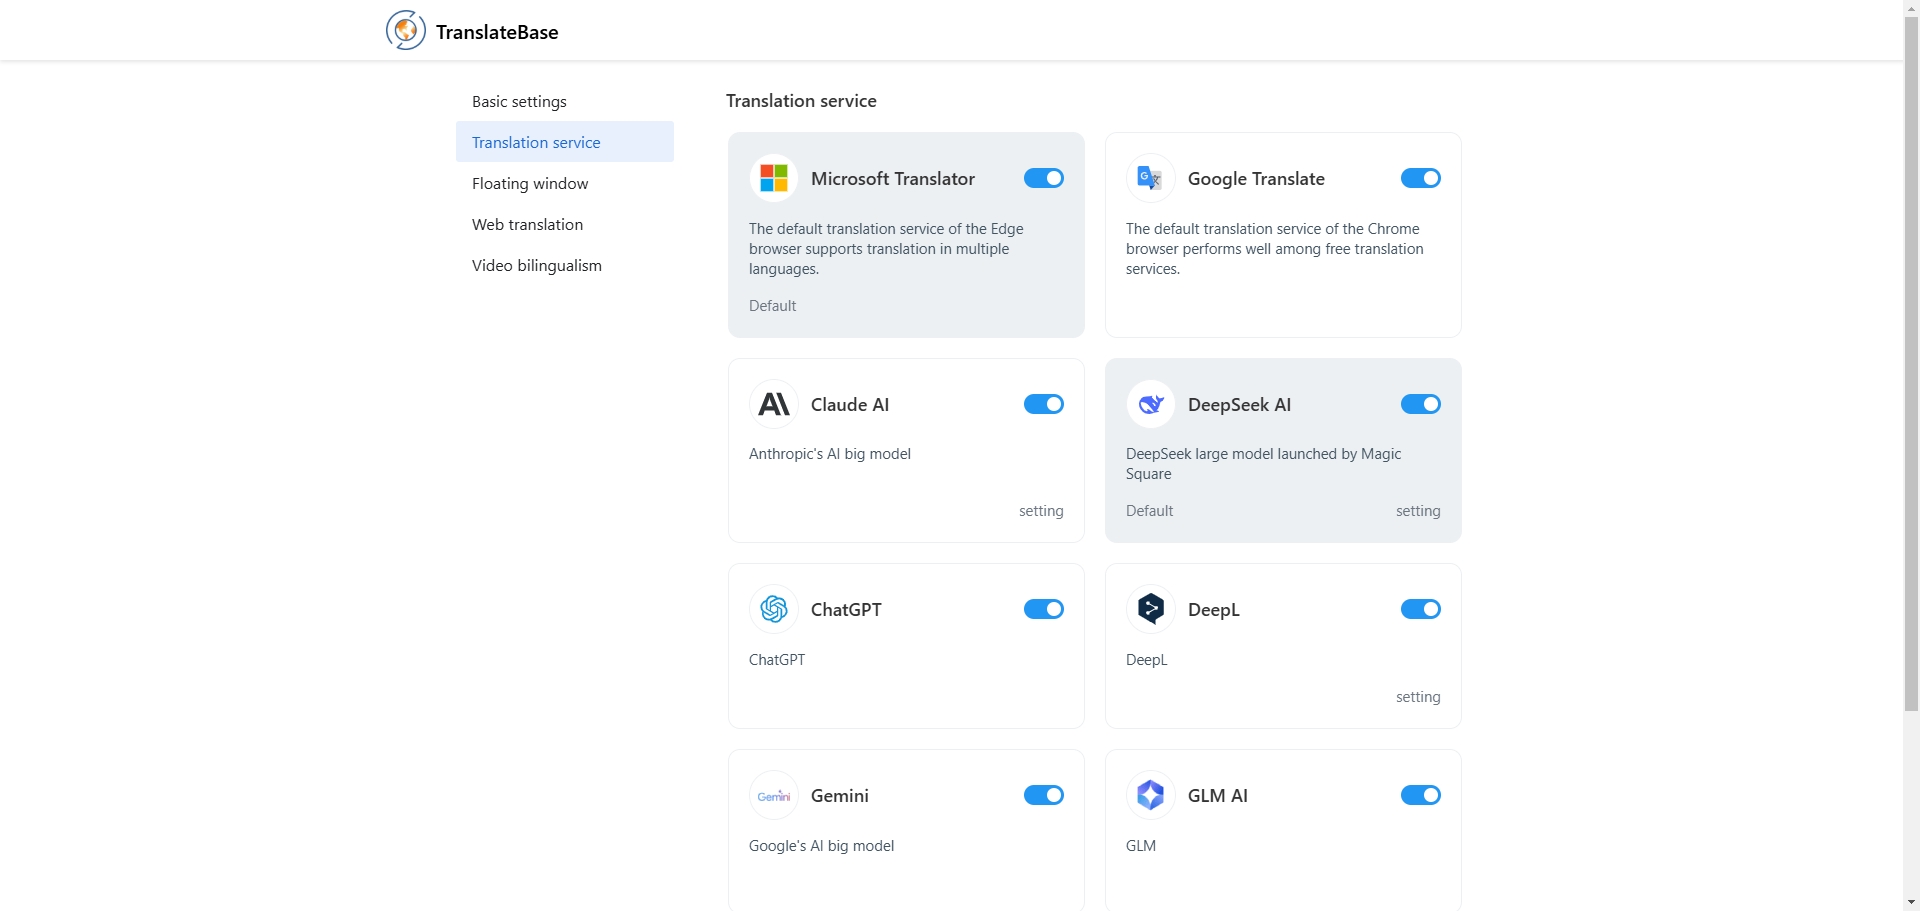Turn off Google Translate switch
This screenshot has width=1920, height=911.
click(1420, 178)
